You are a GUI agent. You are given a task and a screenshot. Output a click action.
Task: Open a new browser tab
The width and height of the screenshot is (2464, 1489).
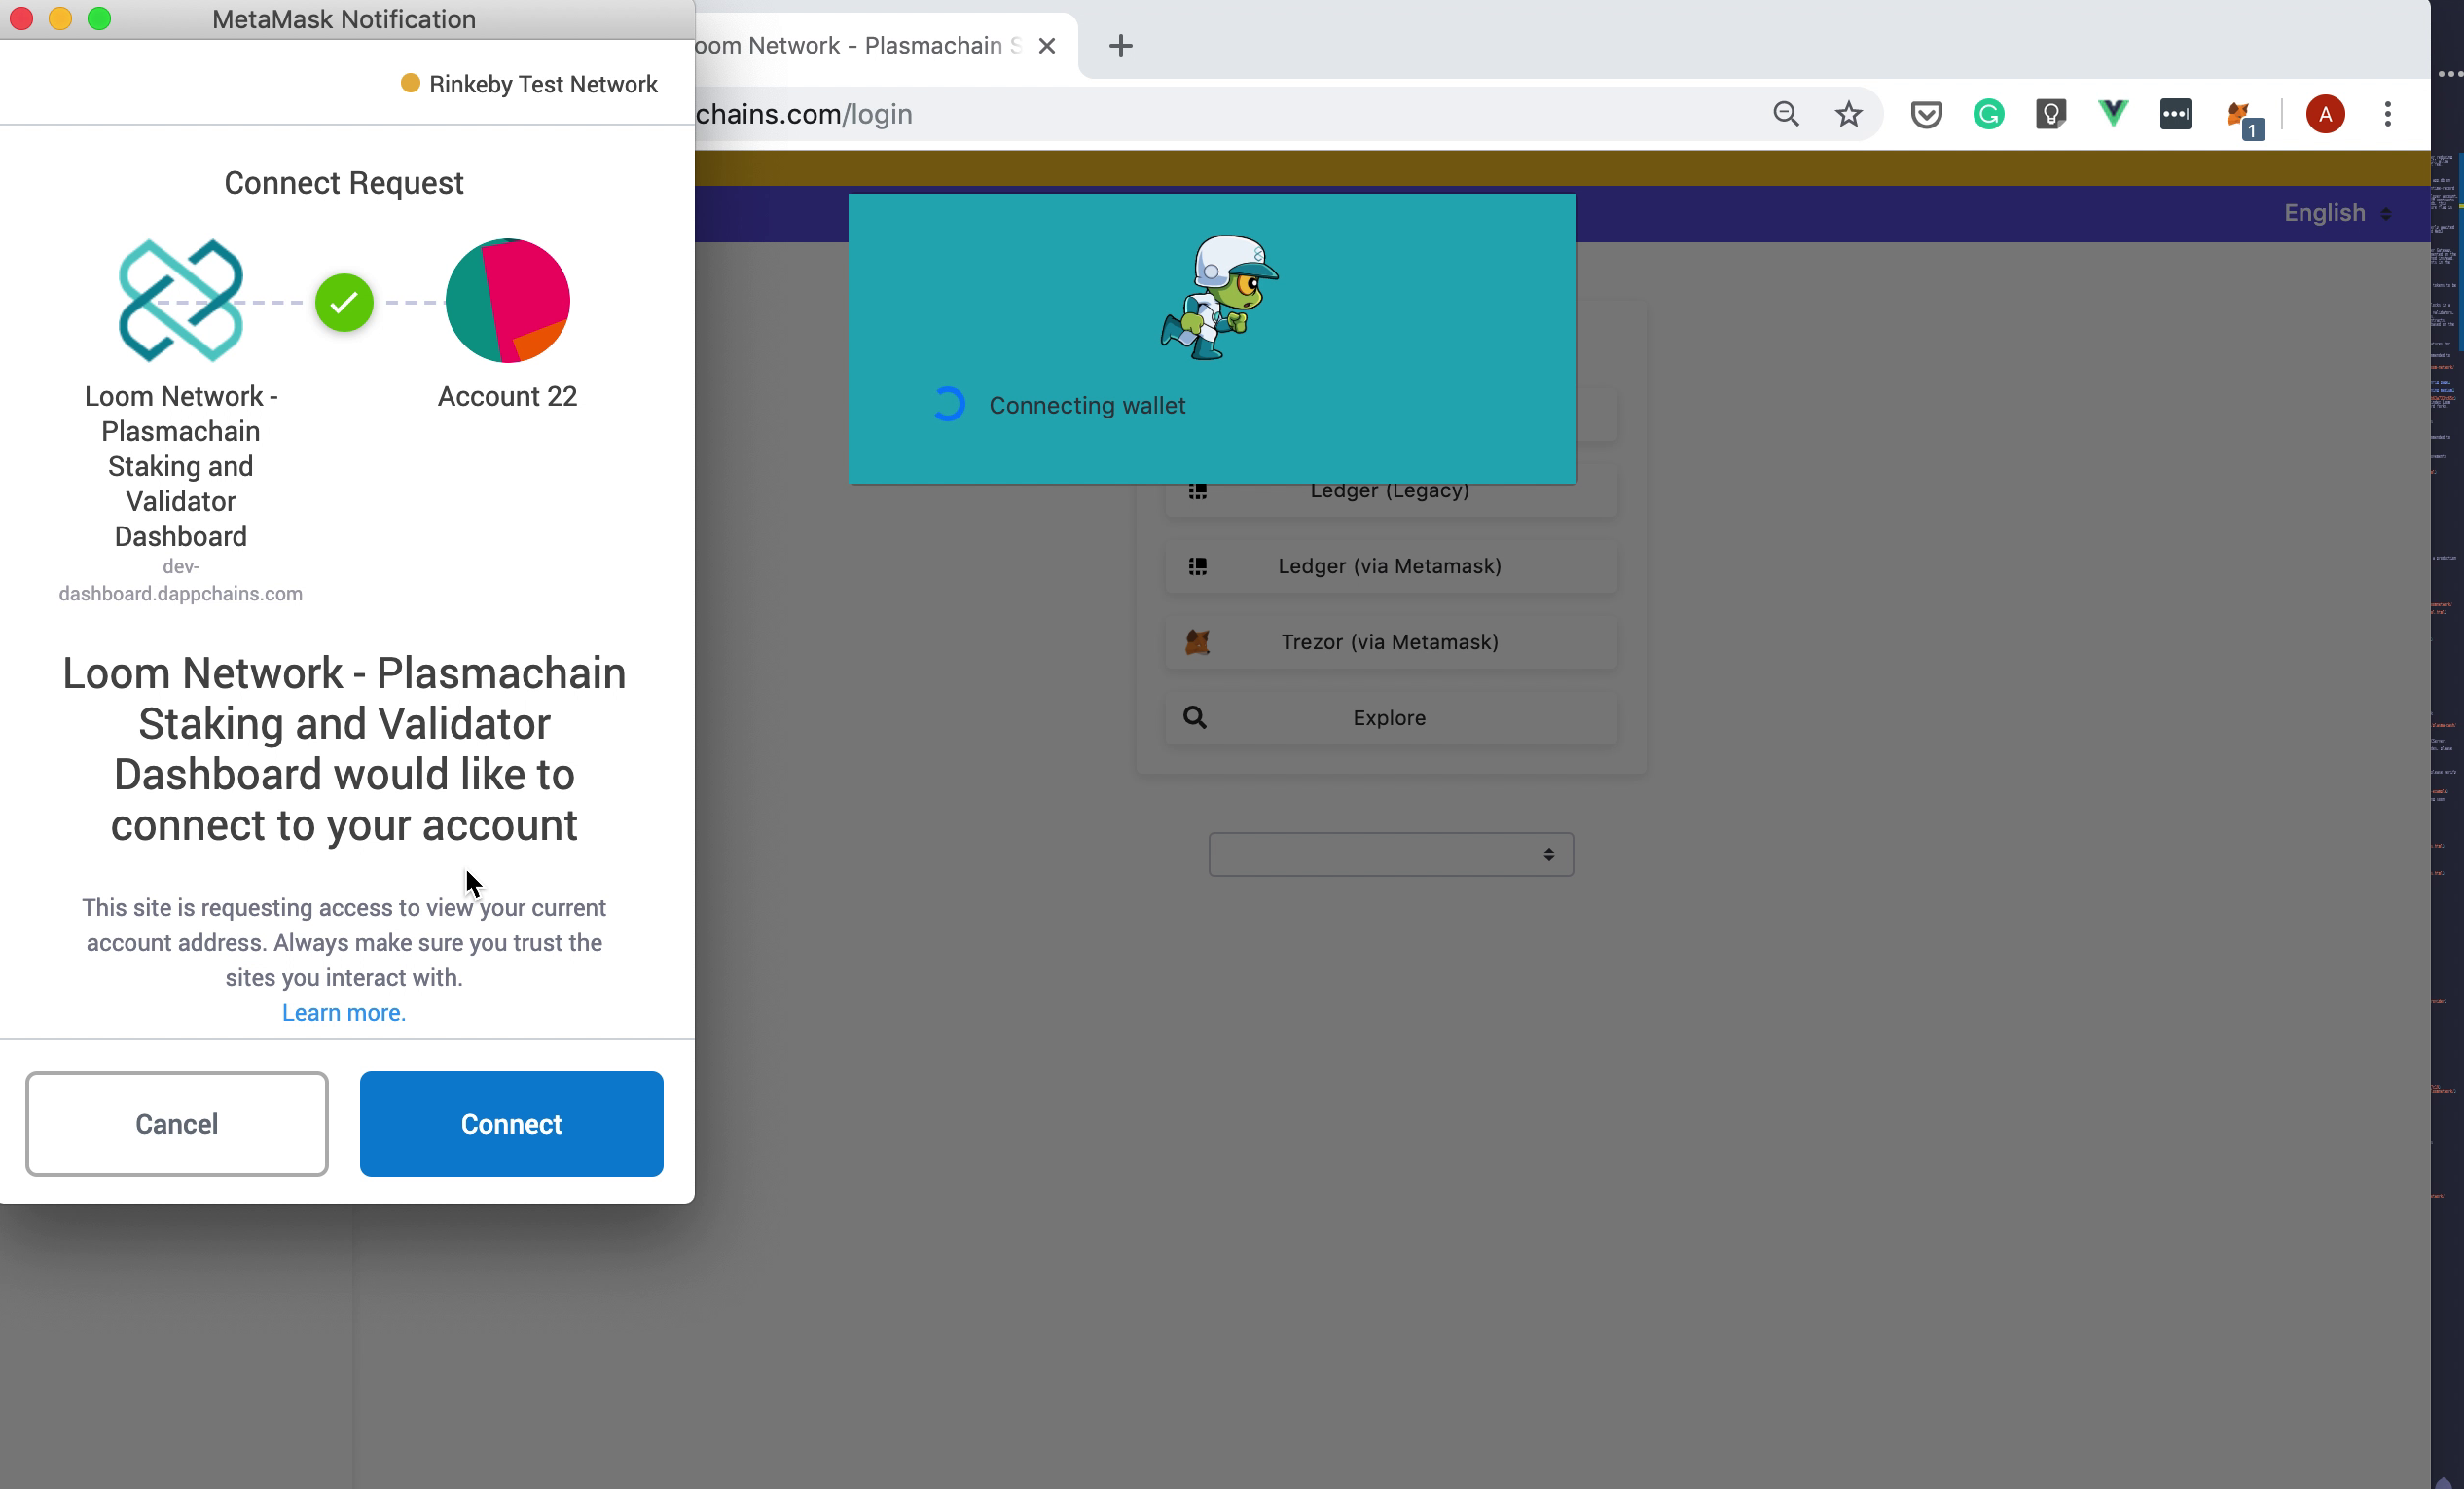point(1121,45)
